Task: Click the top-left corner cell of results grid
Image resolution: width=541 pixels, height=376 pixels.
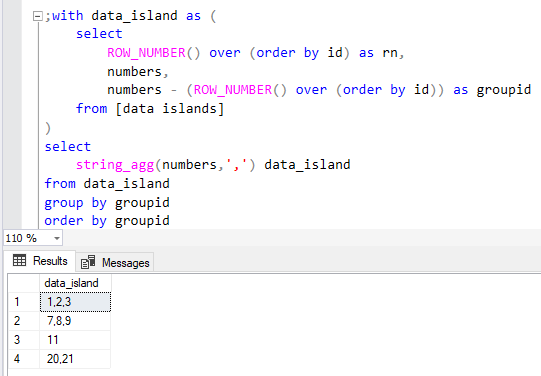Action: tap(23, 283)
